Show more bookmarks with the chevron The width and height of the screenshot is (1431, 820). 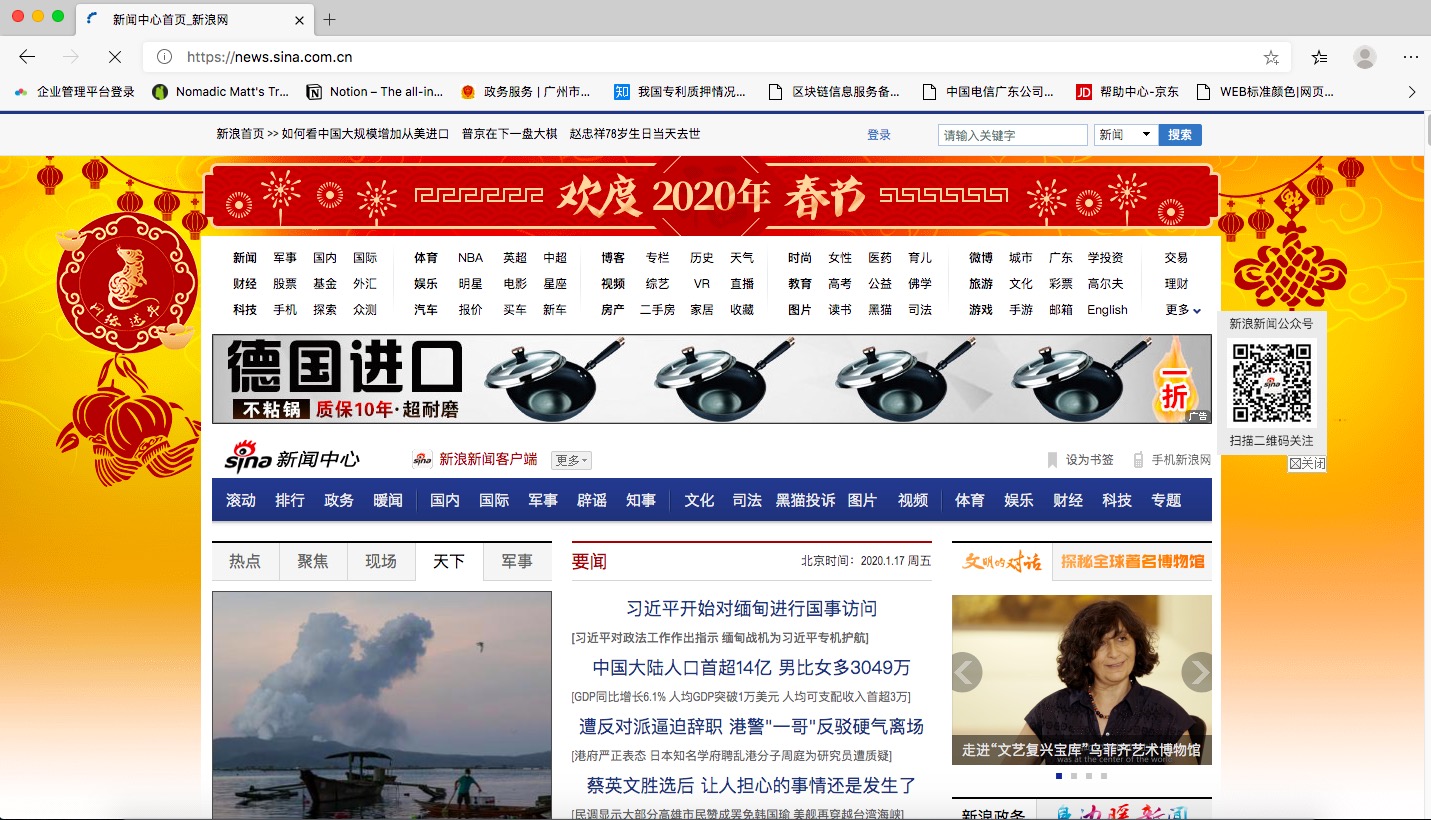click(x=1412, y=92)
